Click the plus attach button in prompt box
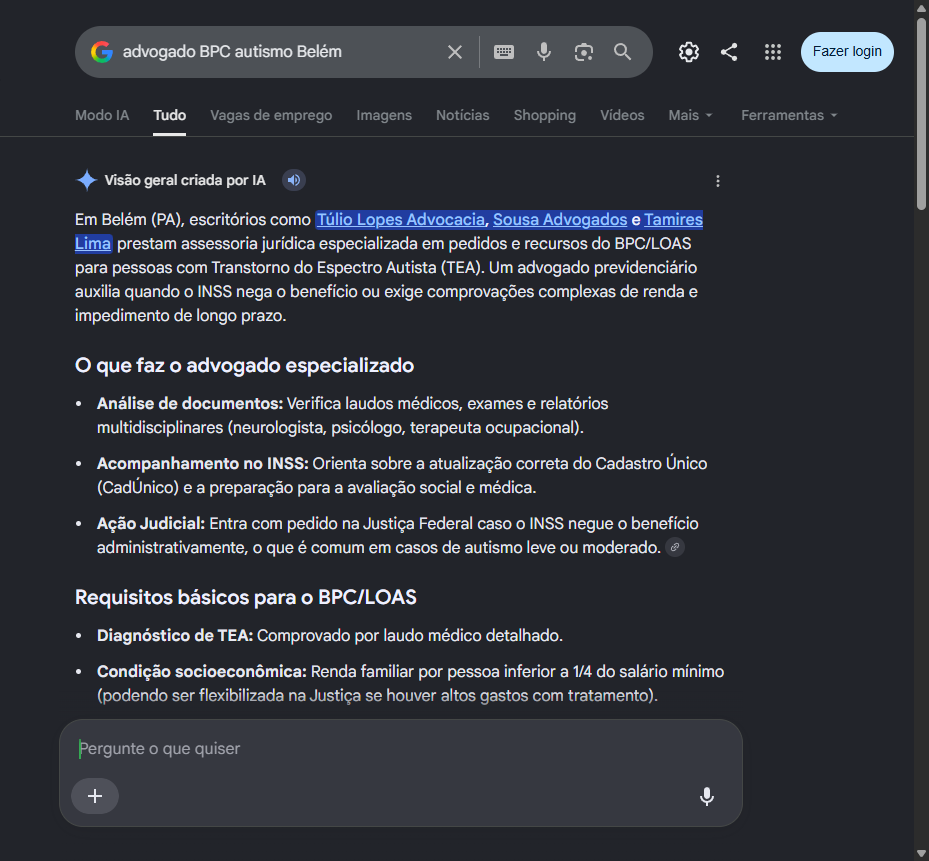The image size is (929, 861). [95, 796]
